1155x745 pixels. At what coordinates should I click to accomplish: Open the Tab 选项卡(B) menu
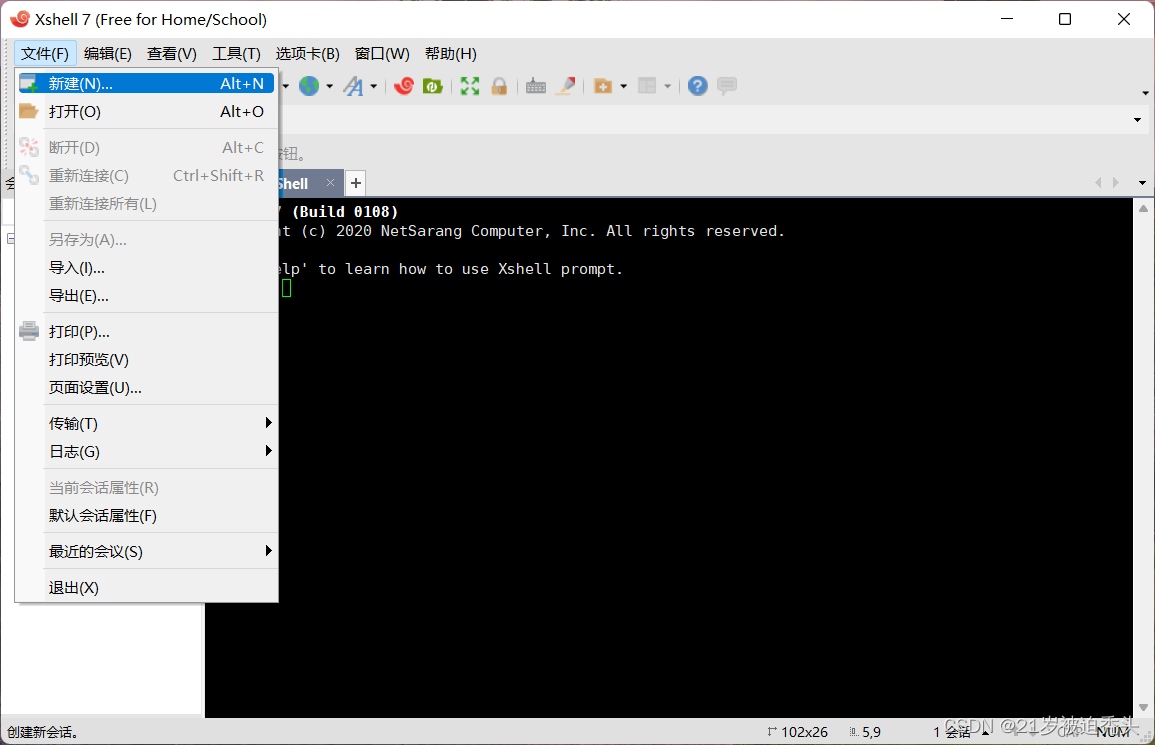pos(307,54)
